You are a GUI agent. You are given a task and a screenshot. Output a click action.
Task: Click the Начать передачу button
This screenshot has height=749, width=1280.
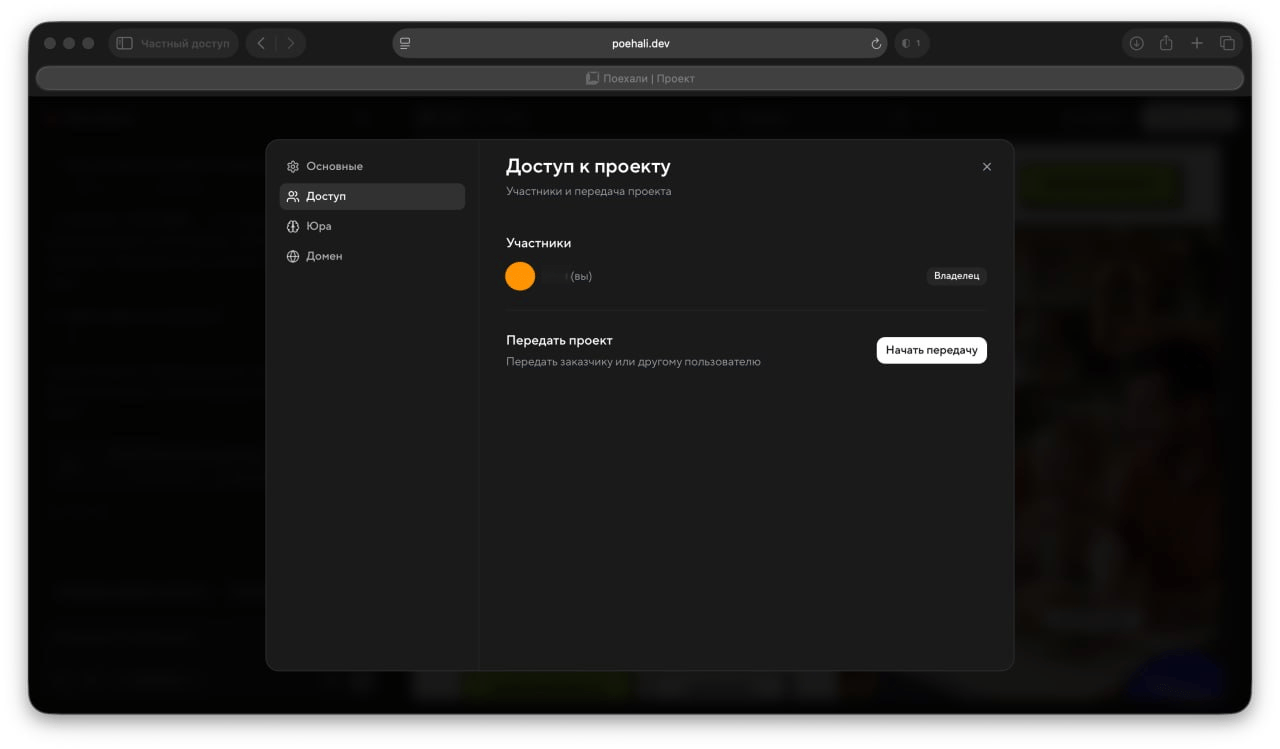coord(931,350)
